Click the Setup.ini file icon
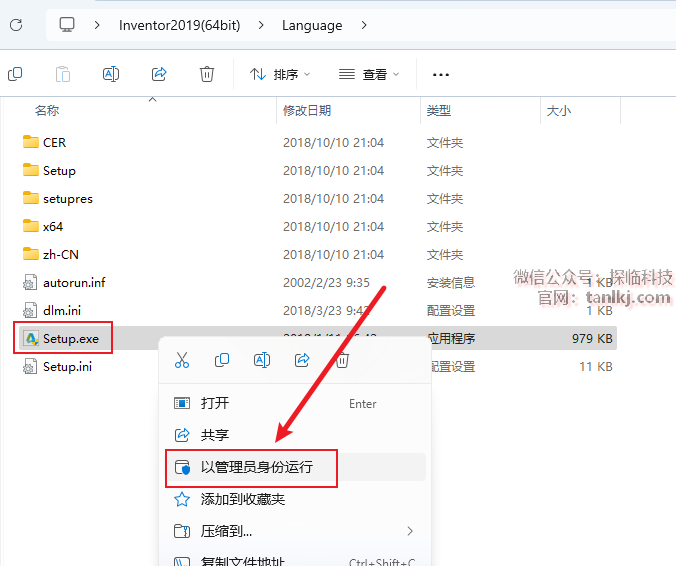The image size is (676, 566). [x=30, y=367]
